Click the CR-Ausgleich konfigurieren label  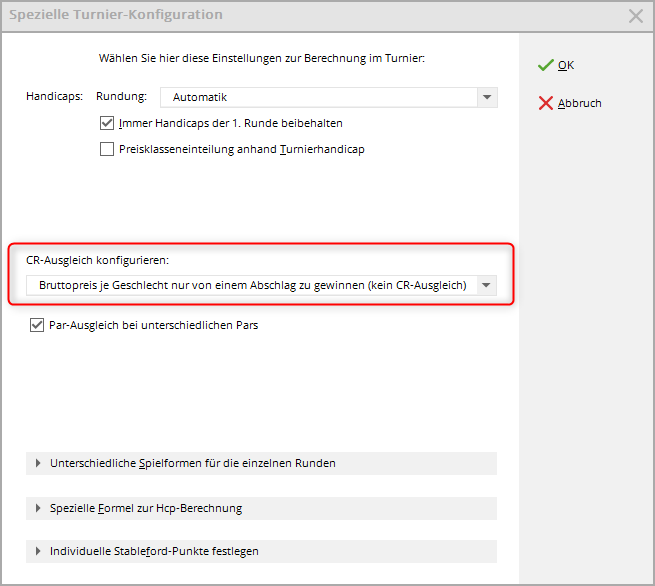[97, 260]
